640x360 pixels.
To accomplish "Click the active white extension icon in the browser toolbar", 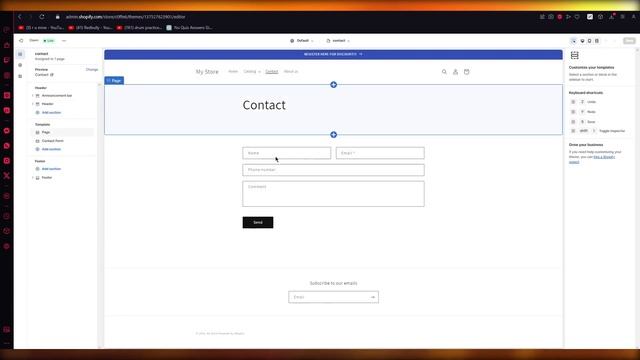I will (590, 17).
